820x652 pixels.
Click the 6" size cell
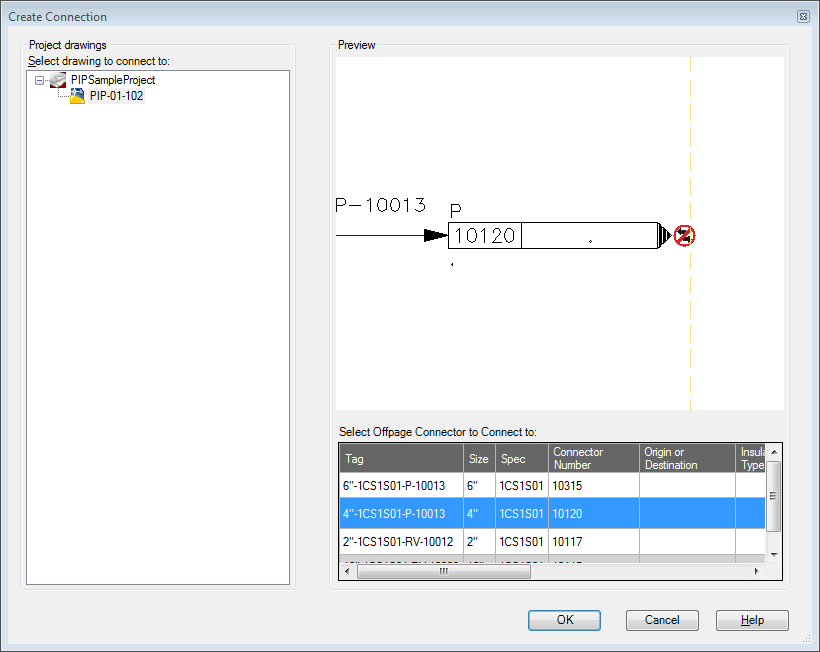tap(479, 486)
